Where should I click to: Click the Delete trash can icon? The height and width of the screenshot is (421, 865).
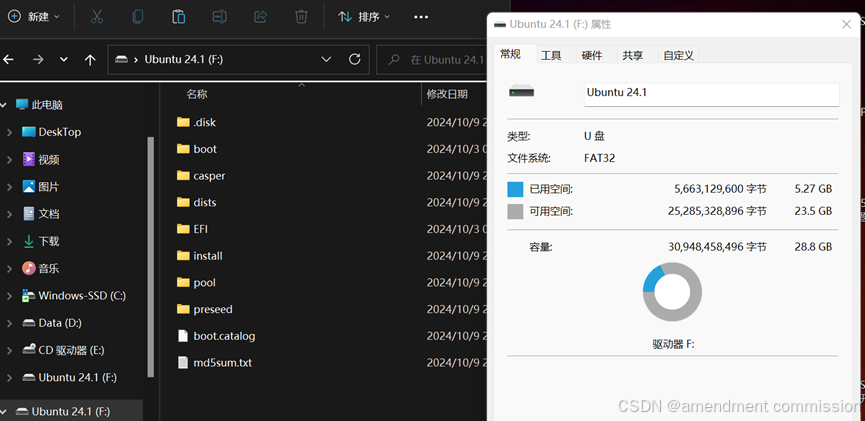(x=301, y=17)
